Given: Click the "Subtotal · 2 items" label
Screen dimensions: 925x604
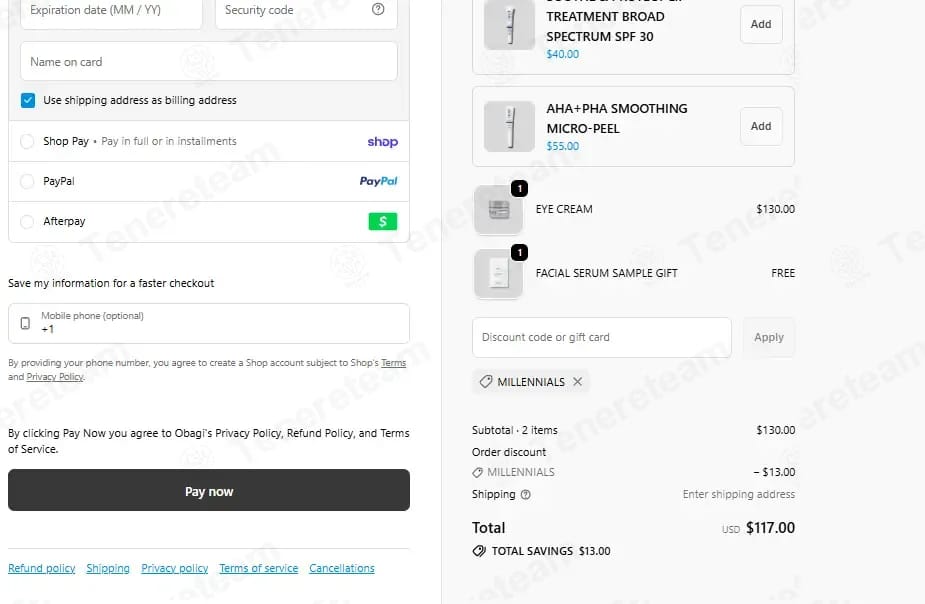Looking at the screenshot, I should pos(514,430).
